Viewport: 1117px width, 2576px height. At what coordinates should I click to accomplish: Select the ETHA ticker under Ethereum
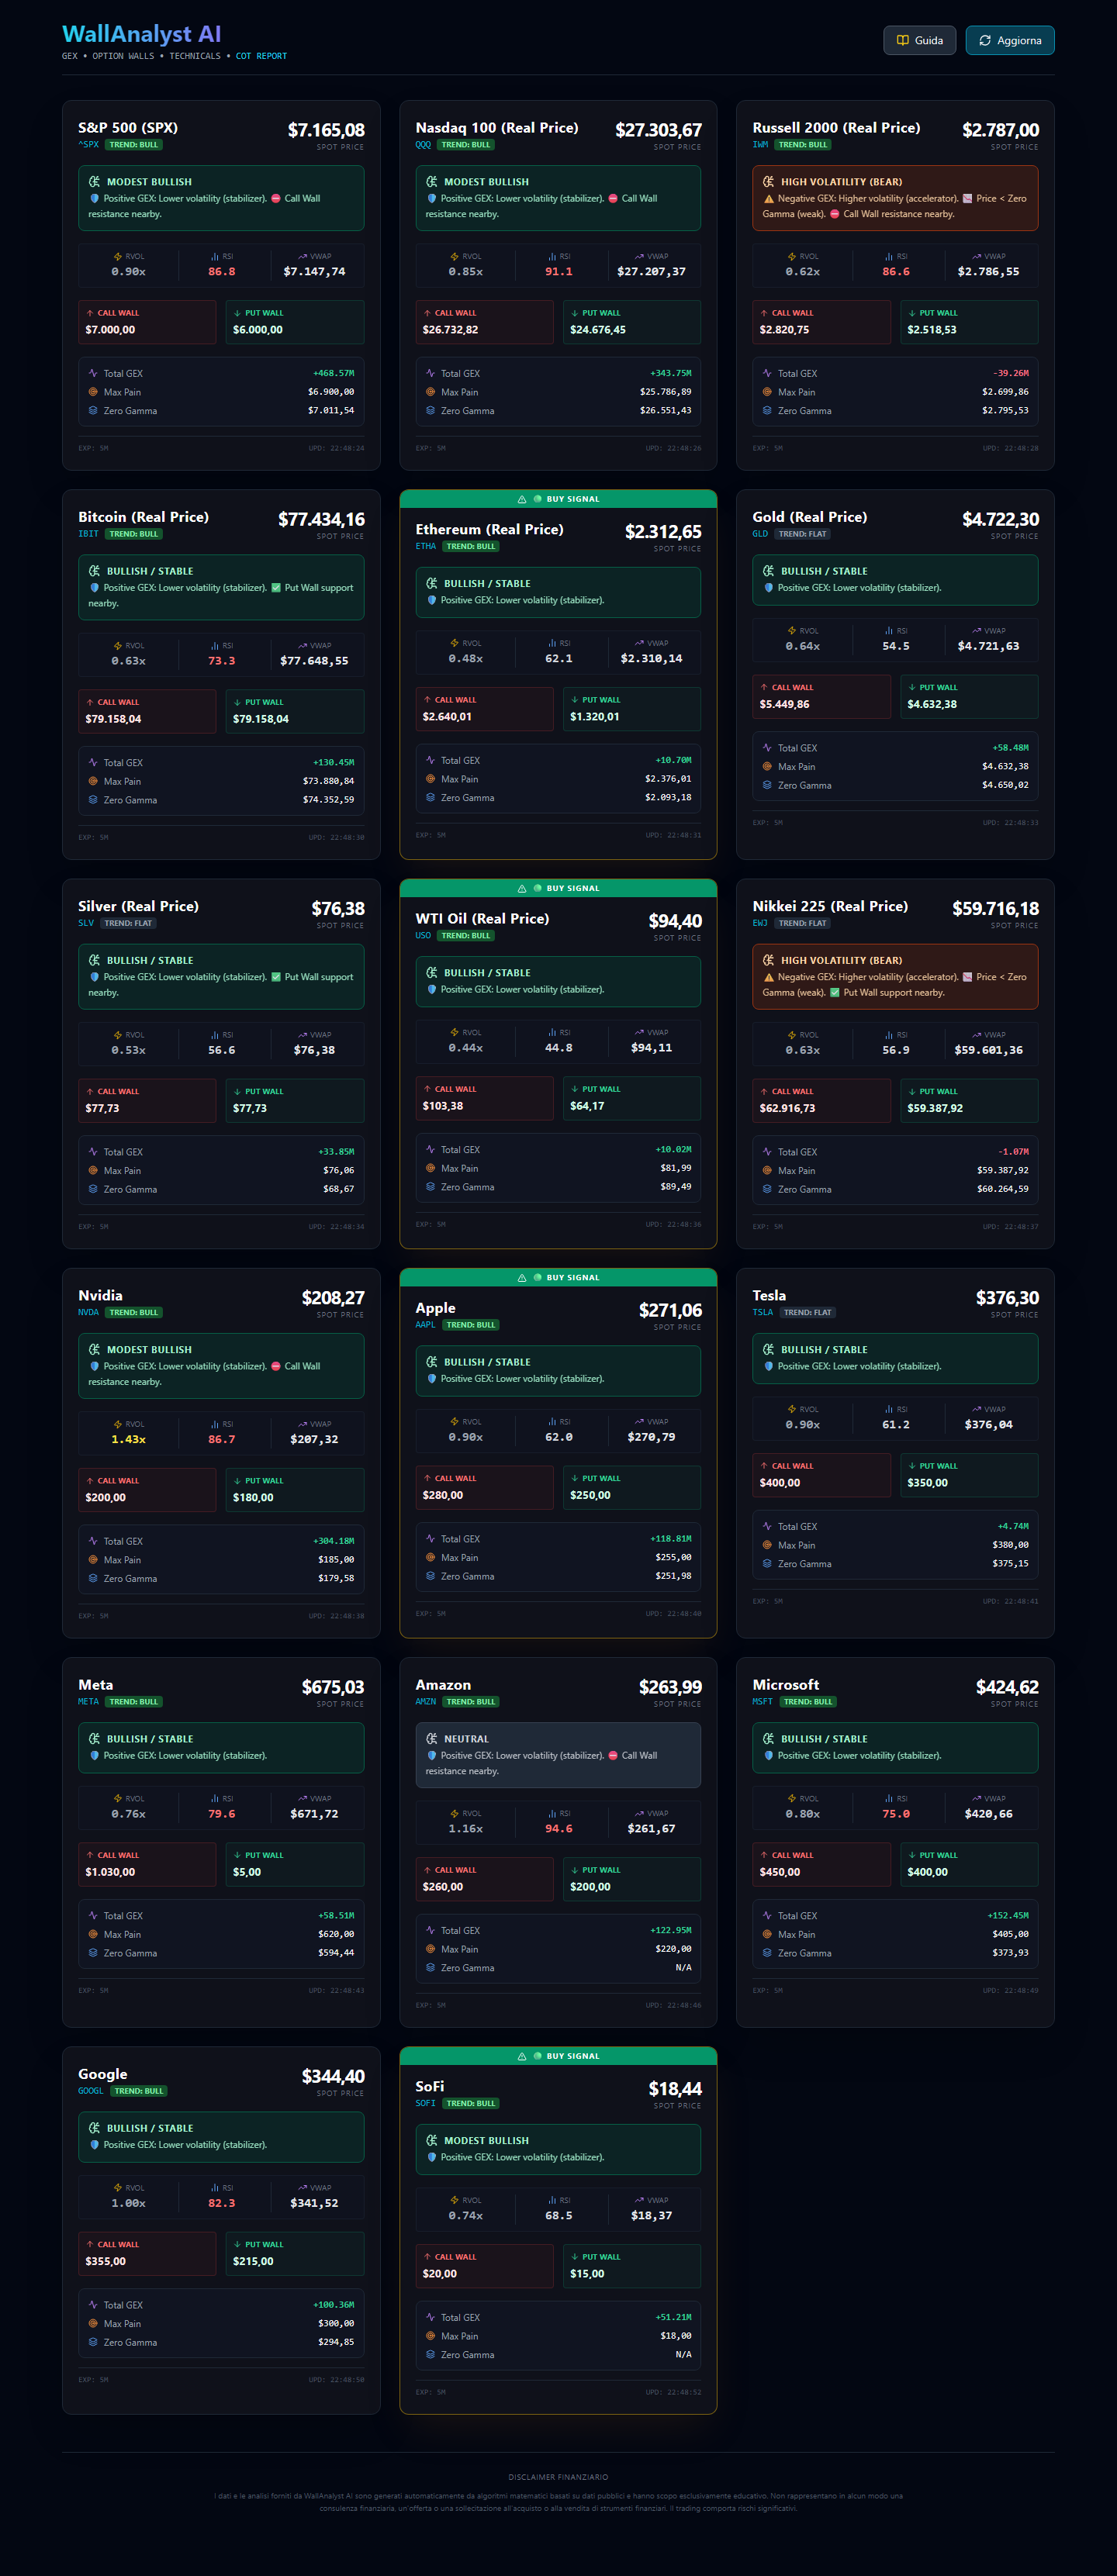pyautogui.click(x=426, y=546)
